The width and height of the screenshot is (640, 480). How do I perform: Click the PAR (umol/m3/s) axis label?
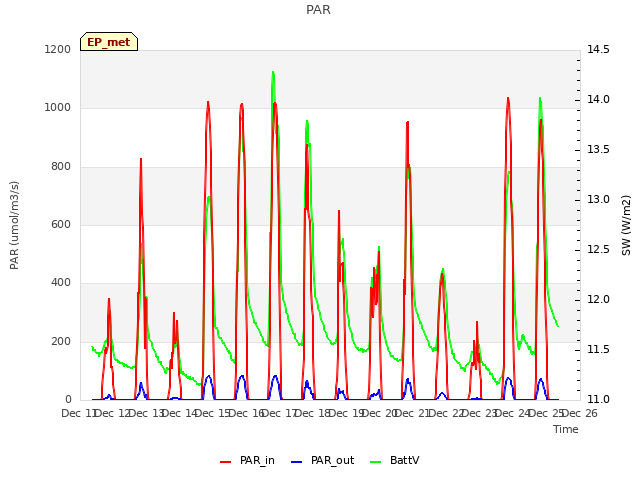point(14,225)
